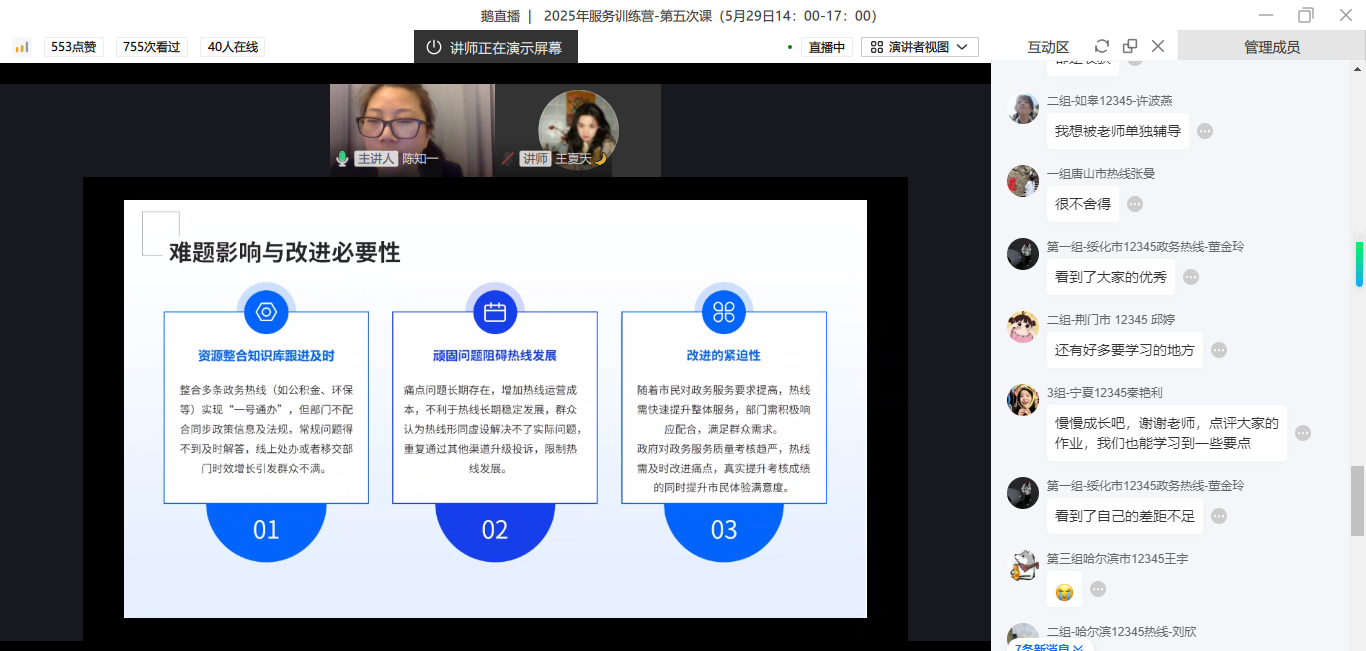This screenshot has height=651, width=1366.
Task: Switch to the 管理成员 tab
Action: (1271, 47)
